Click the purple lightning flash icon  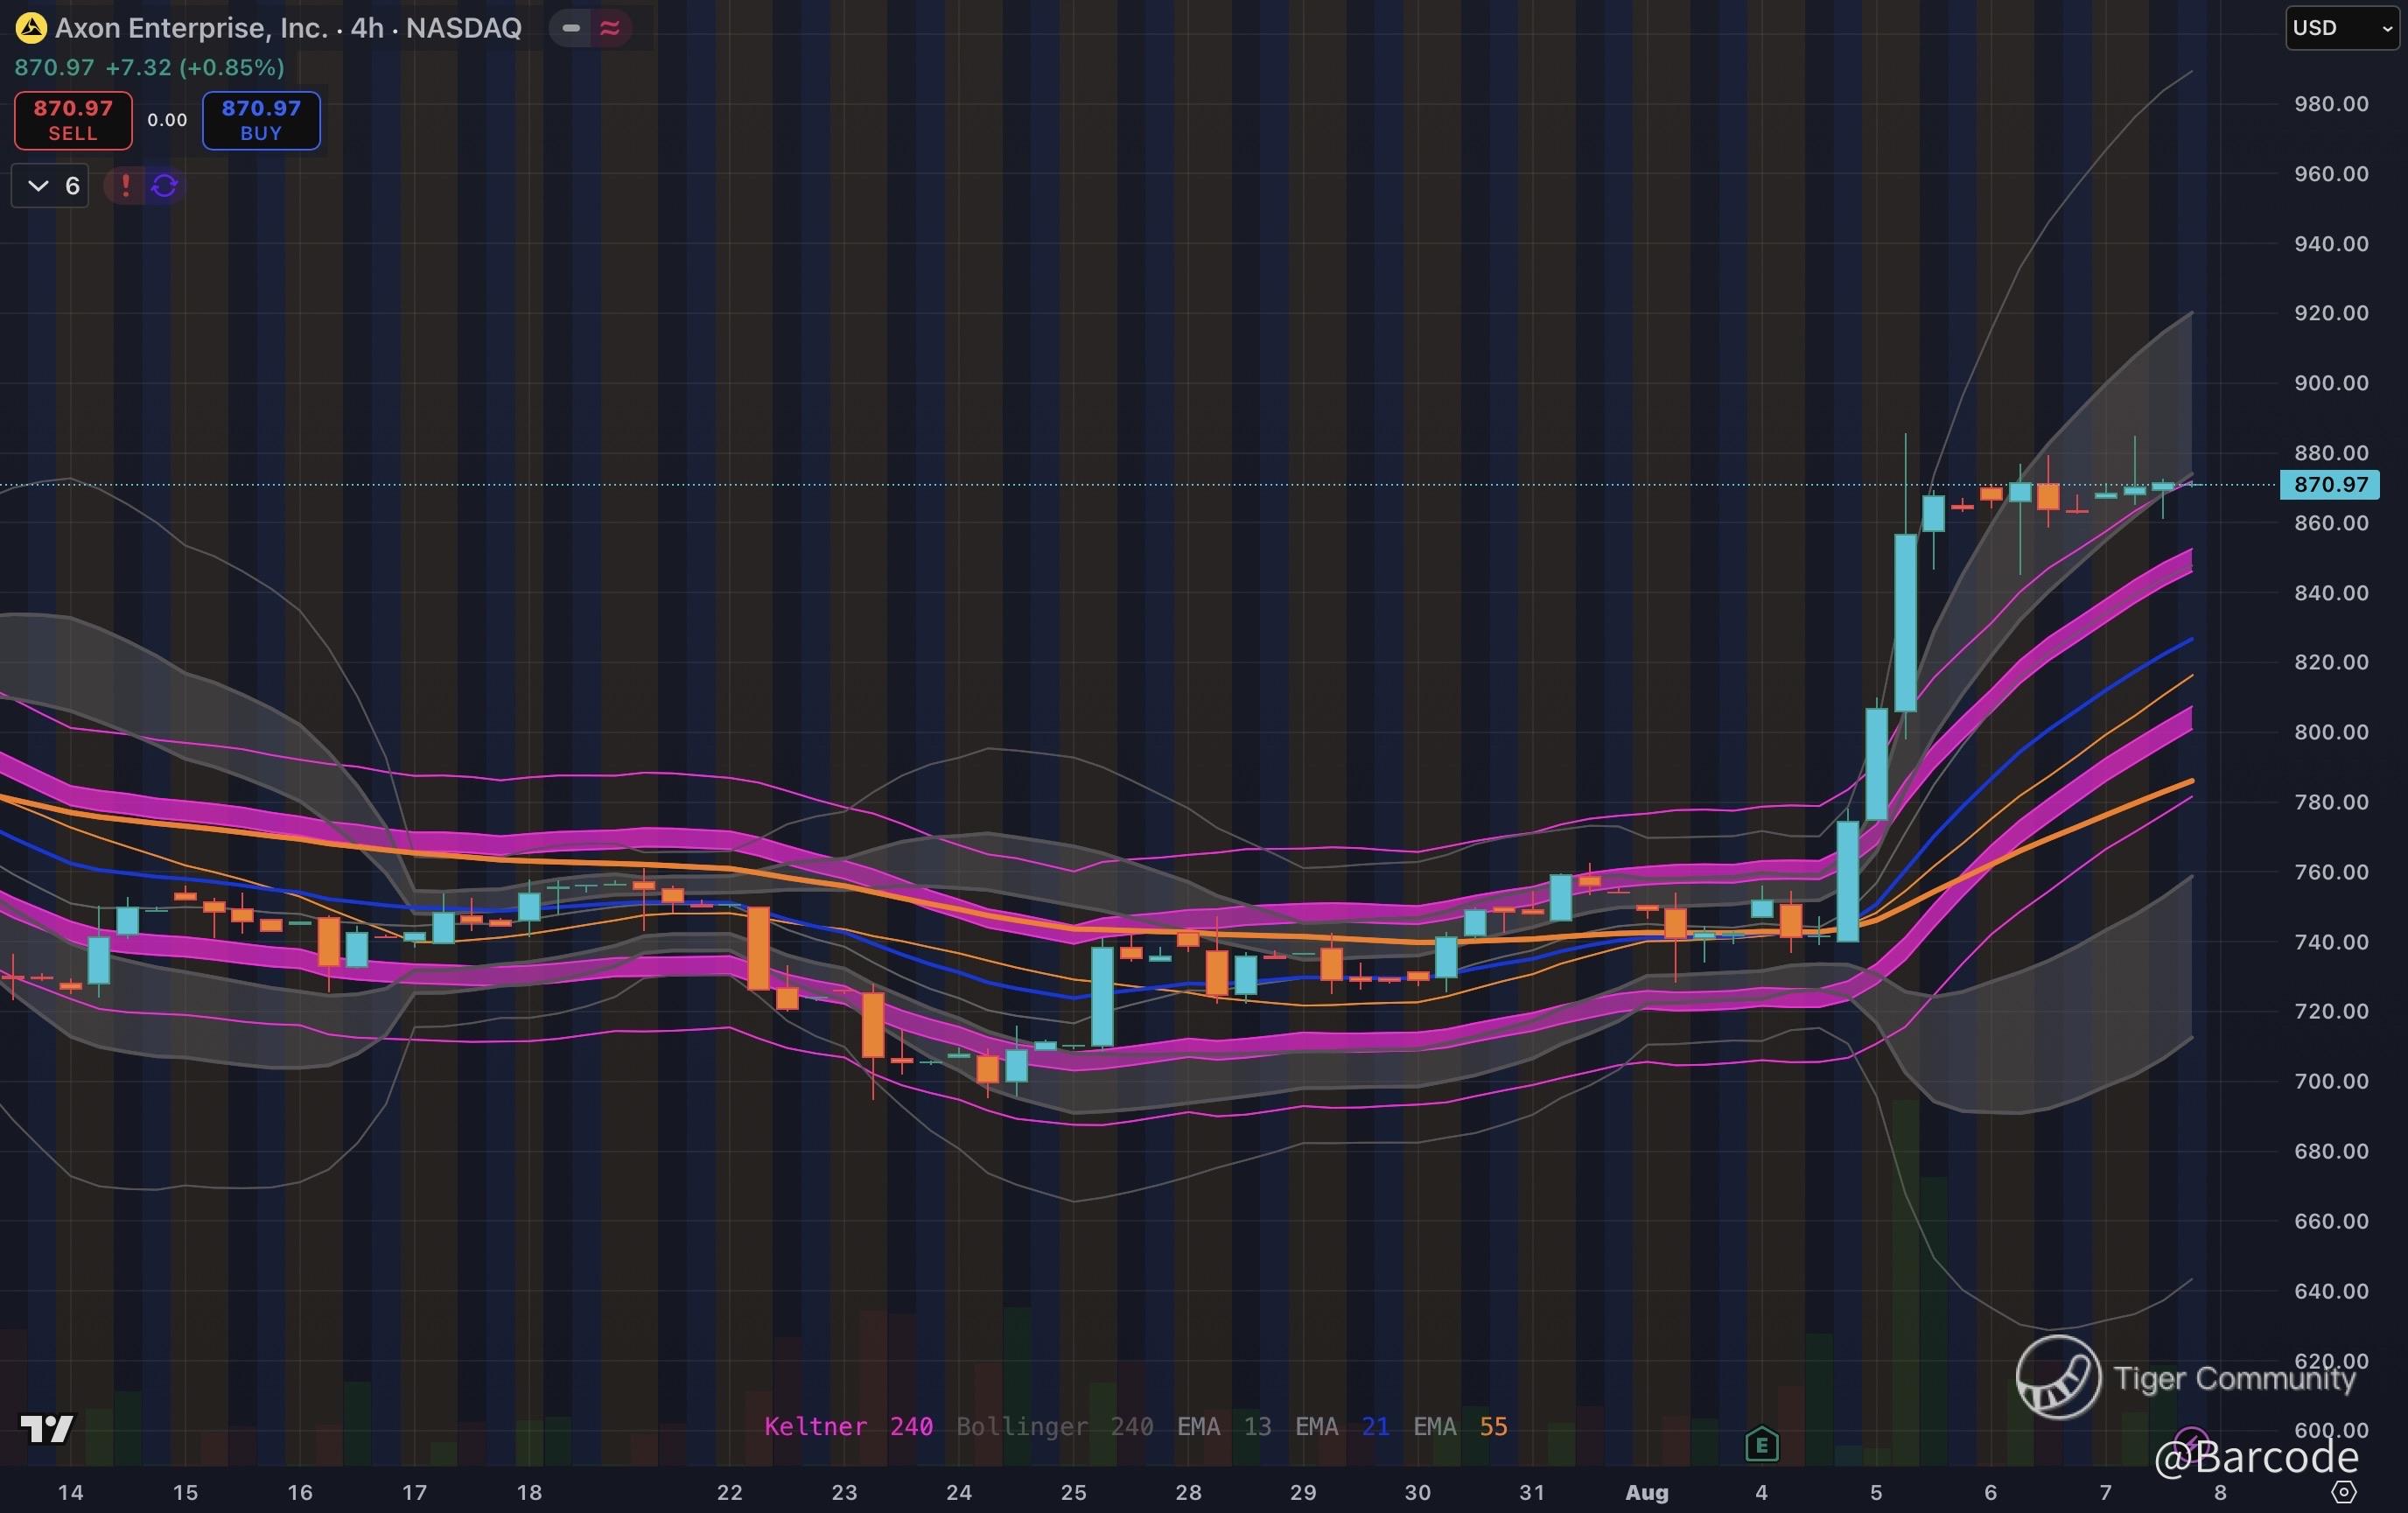coord(2191,1441)
